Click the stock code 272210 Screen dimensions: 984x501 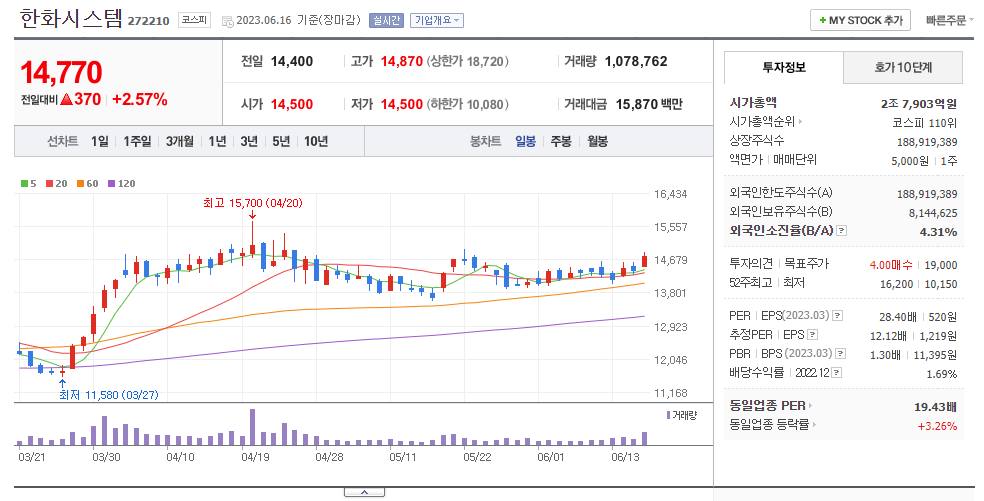pyautogui.click(x=149, y=21)
